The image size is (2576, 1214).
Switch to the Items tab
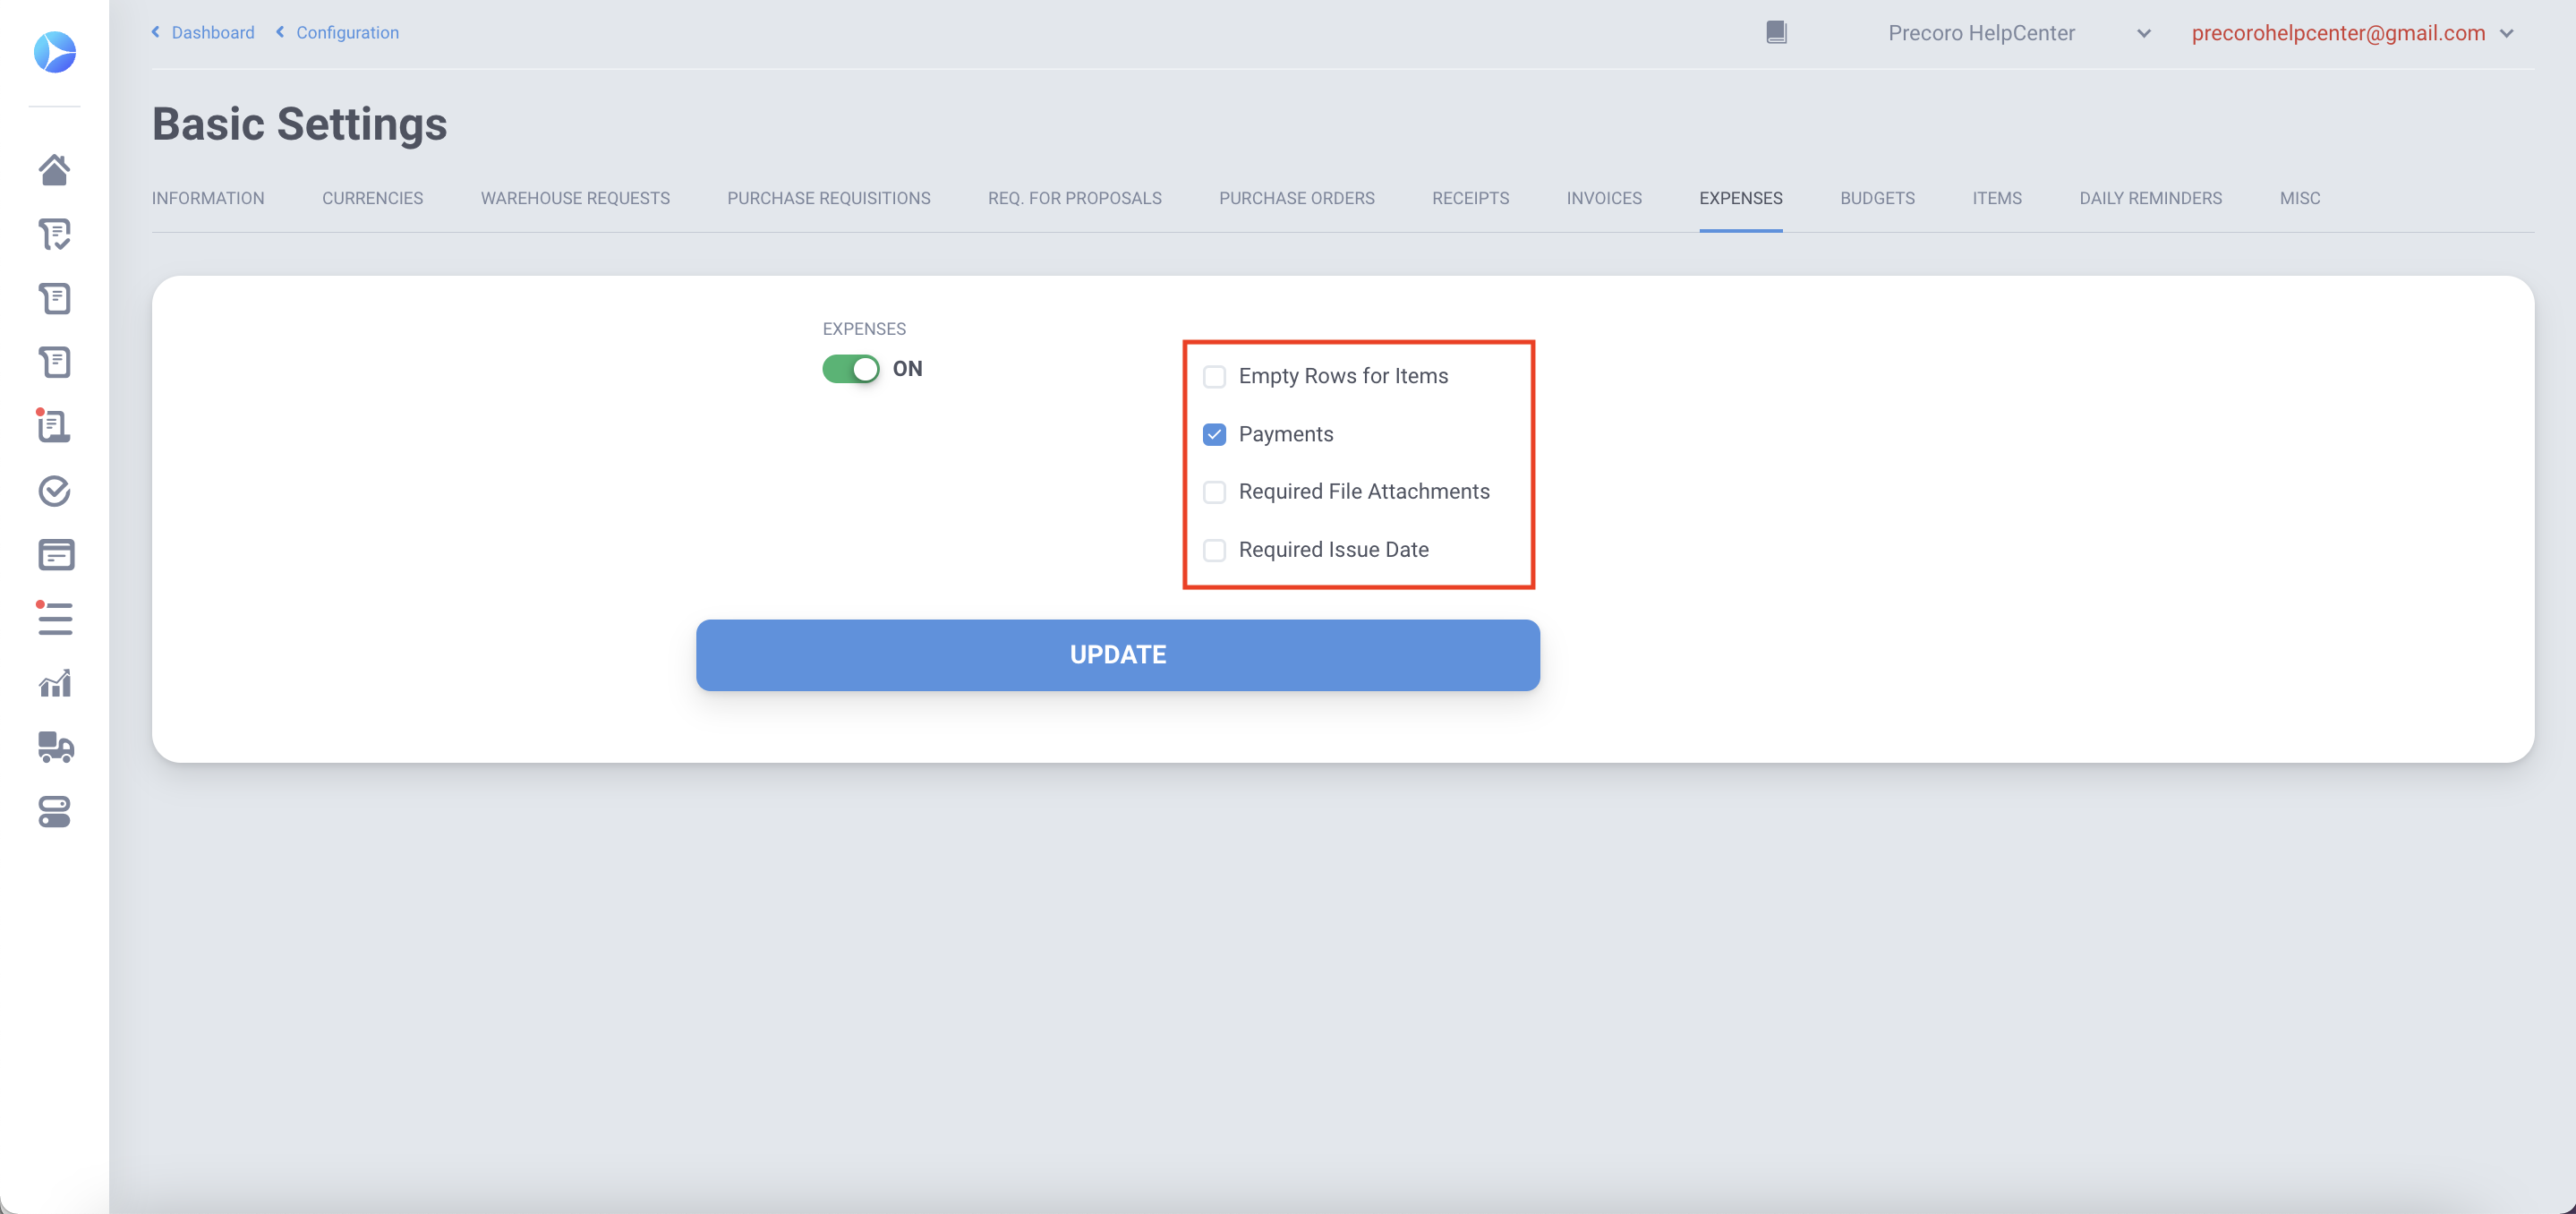pyautogui.click(x=1997, y=198)
